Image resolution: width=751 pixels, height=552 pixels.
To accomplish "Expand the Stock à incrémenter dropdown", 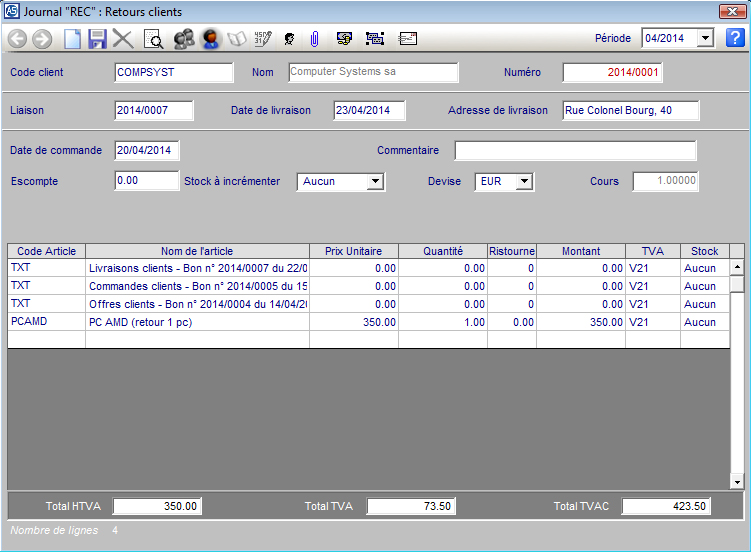I will point(375,182).
